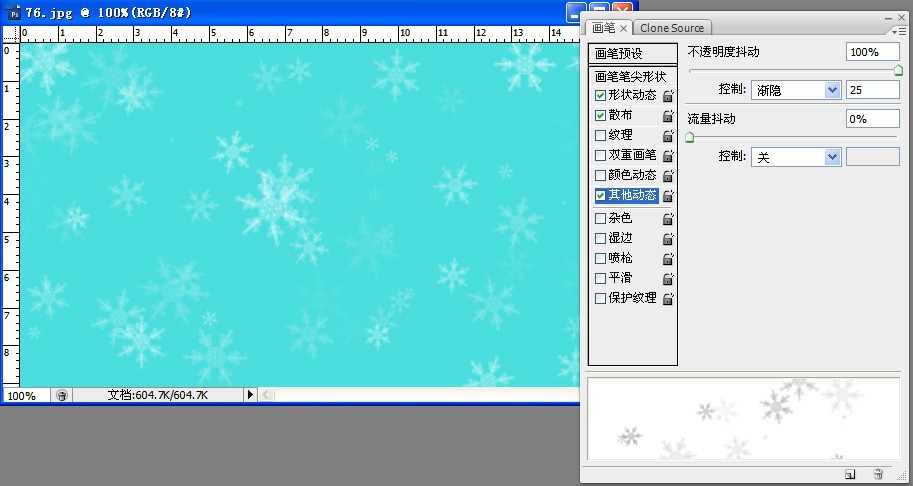Open the status bar info arrow menu
Viewport: 913px width, 486px height.
click(250, 395)
